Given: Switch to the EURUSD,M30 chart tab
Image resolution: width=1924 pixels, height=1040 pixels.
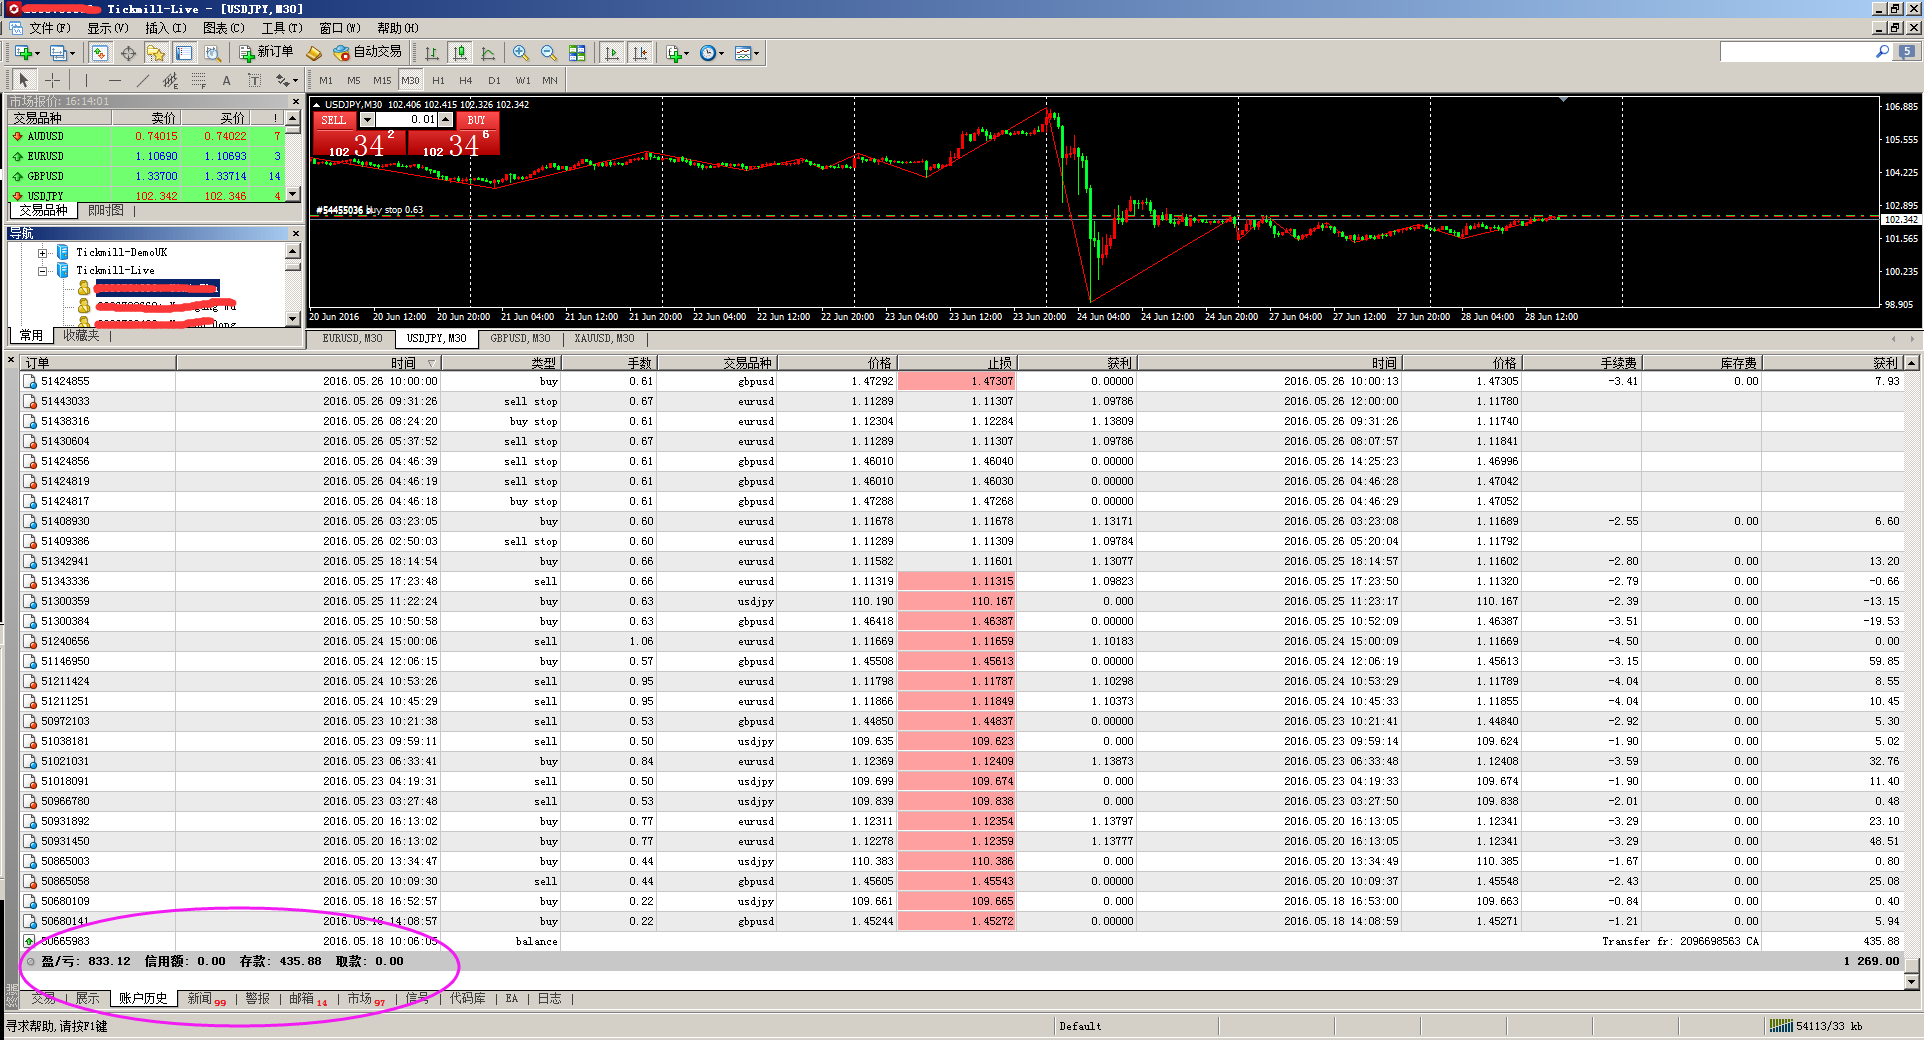Looking at the screenshot, I should (x=352, y=339).
